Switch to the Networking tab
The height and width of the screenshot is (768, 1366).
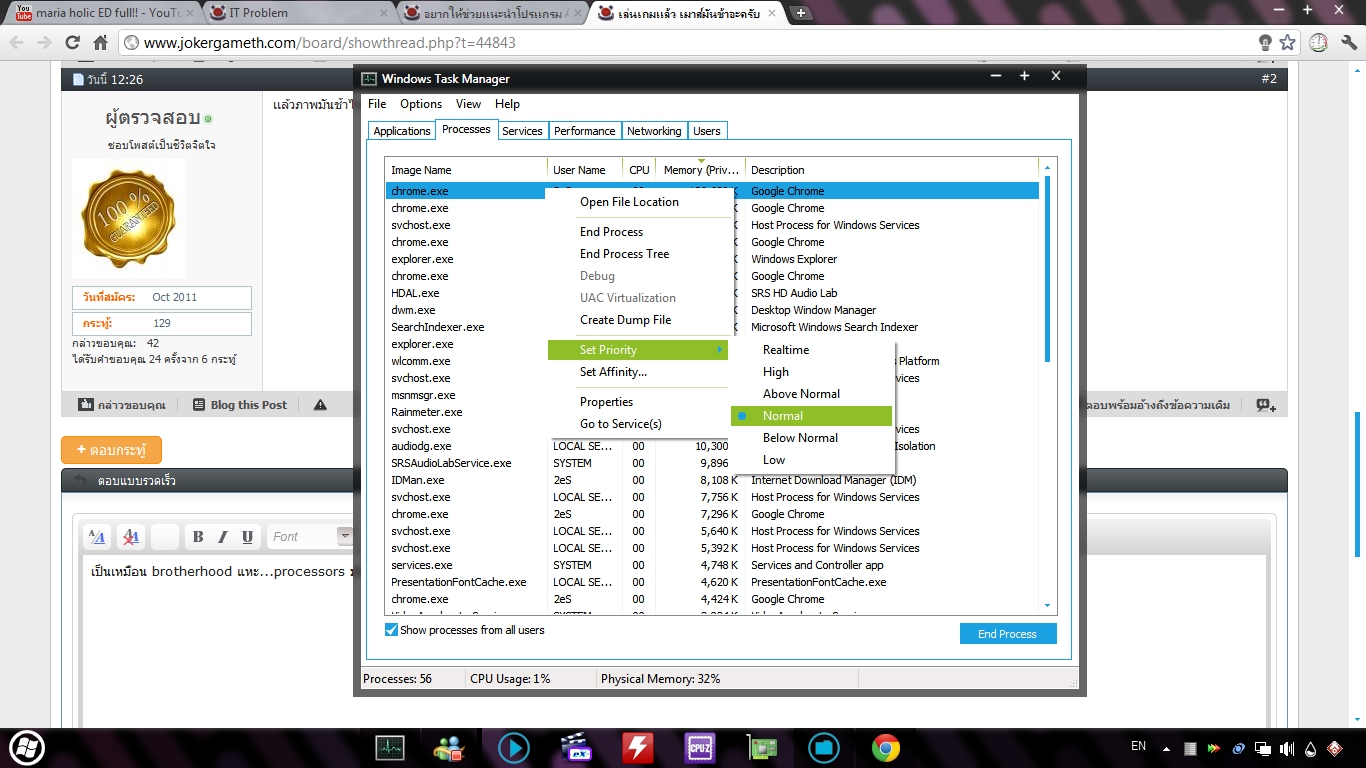click(654, 131)
